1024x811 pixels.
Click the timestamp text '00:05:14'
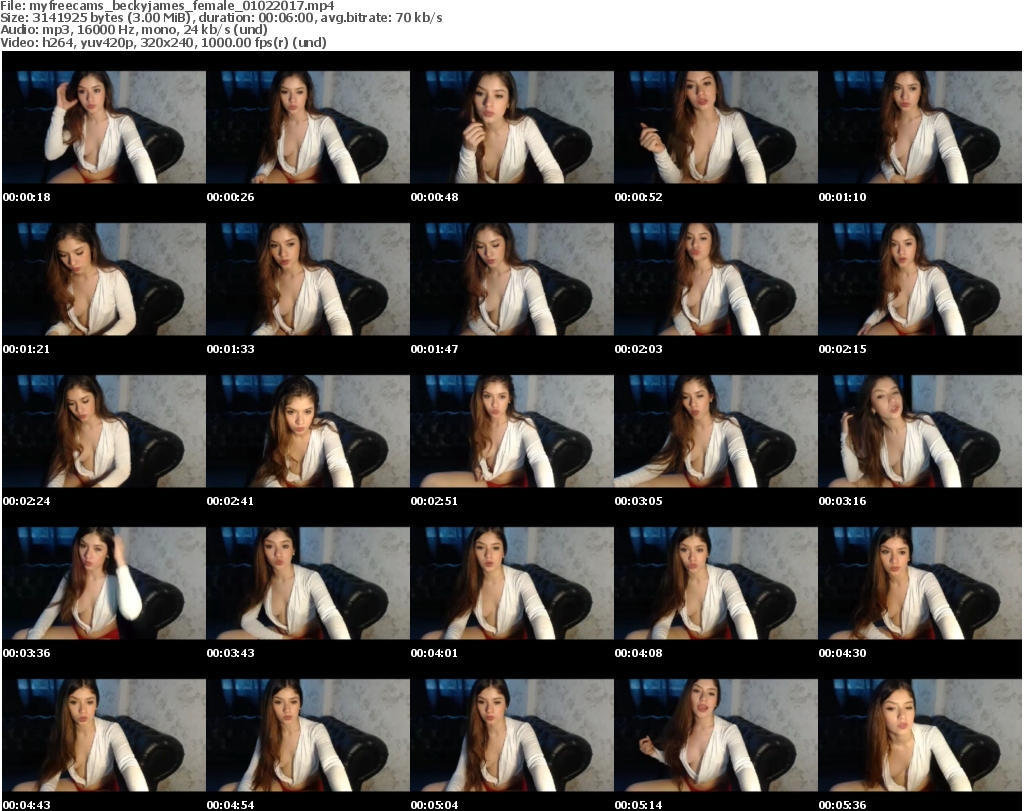639,805
